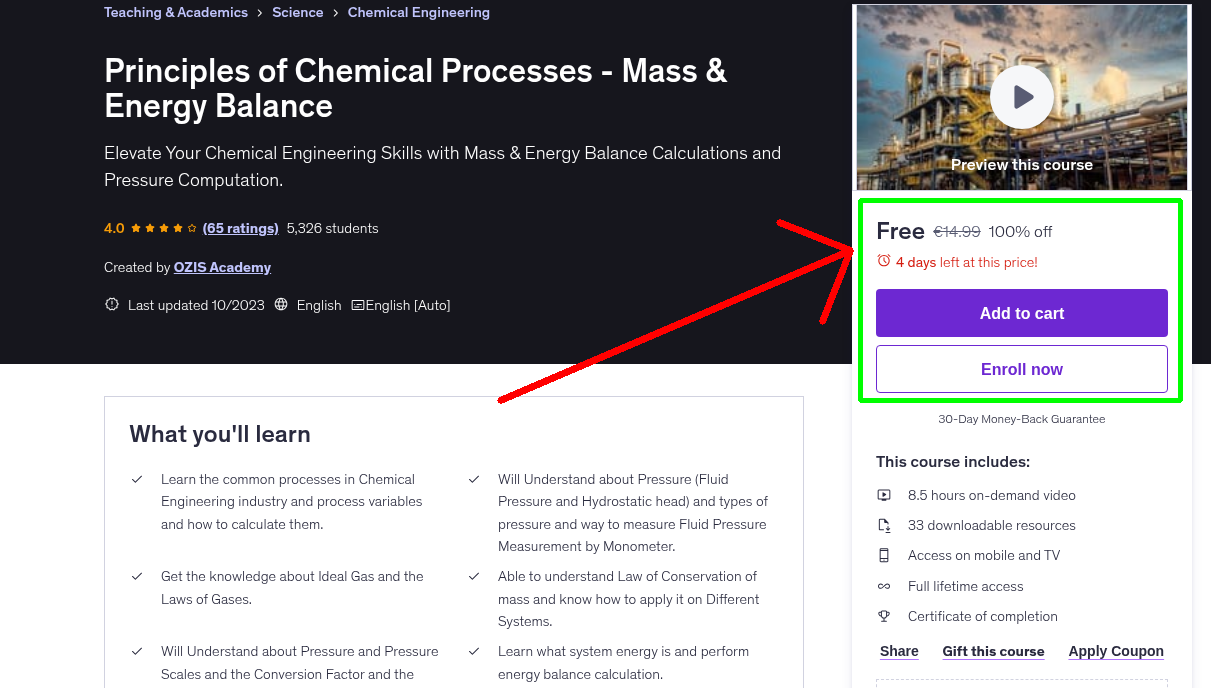Navigate to Chemical Engineering breadcrumb

click(418, 12)
